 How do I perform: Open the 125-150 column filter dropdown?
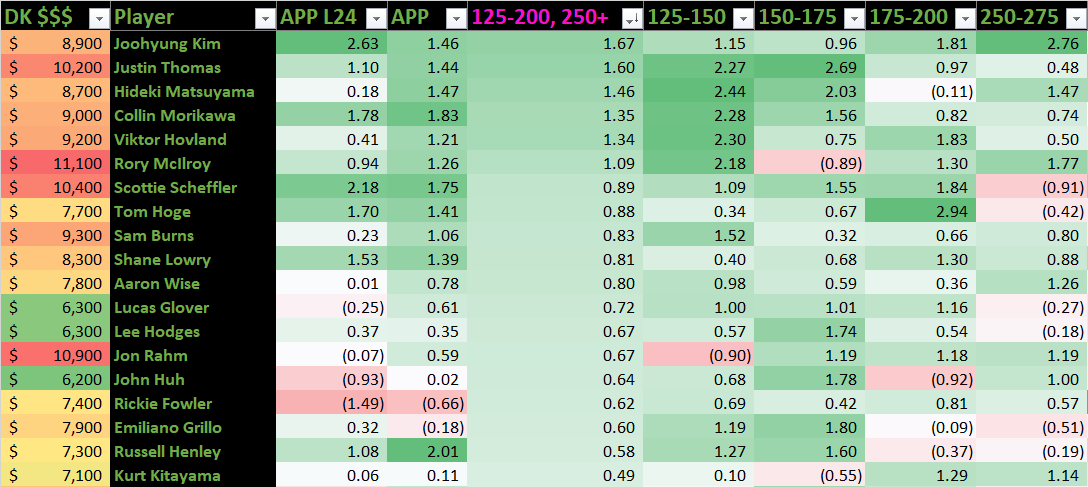pos(743,19)
